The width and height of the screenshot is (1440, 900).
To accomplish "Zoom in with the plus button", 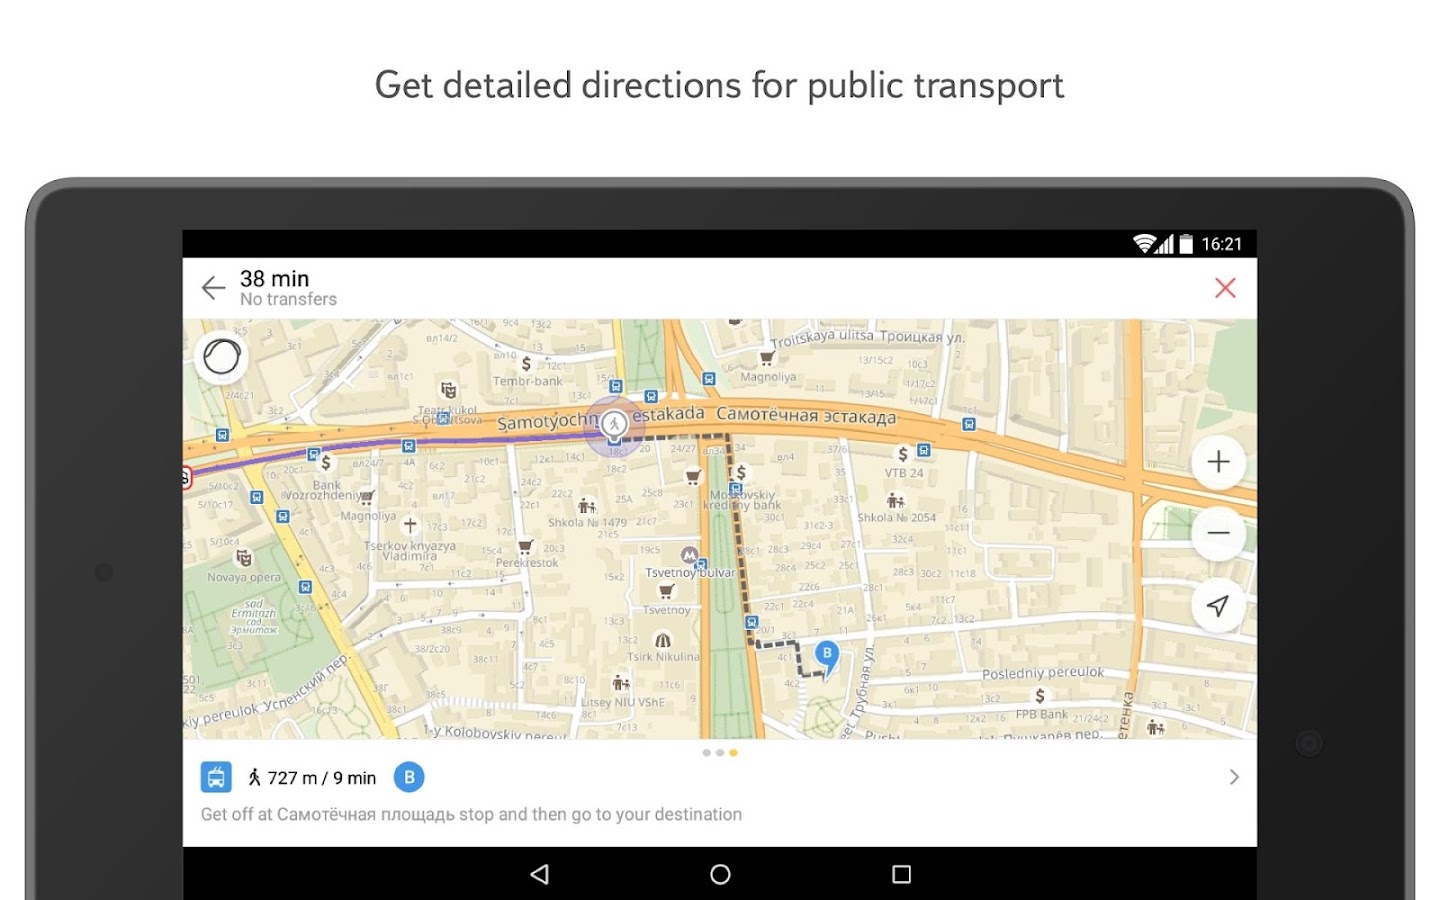I will click(1218, 462).
